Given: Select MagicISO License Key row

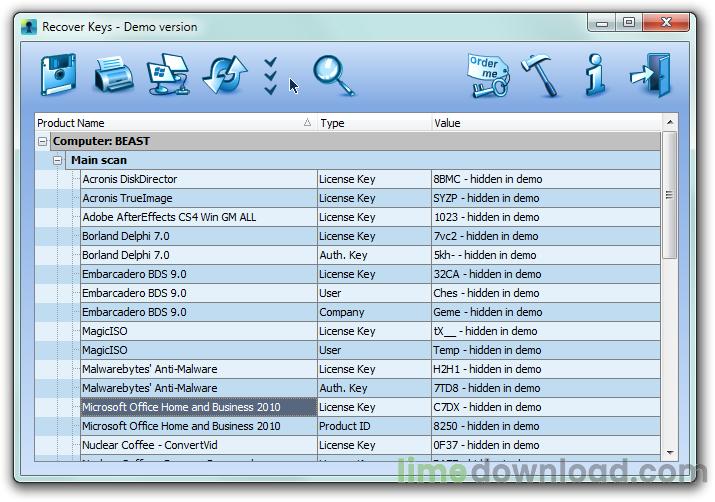Looking at the screenshot, I should (x=370, y=331).
